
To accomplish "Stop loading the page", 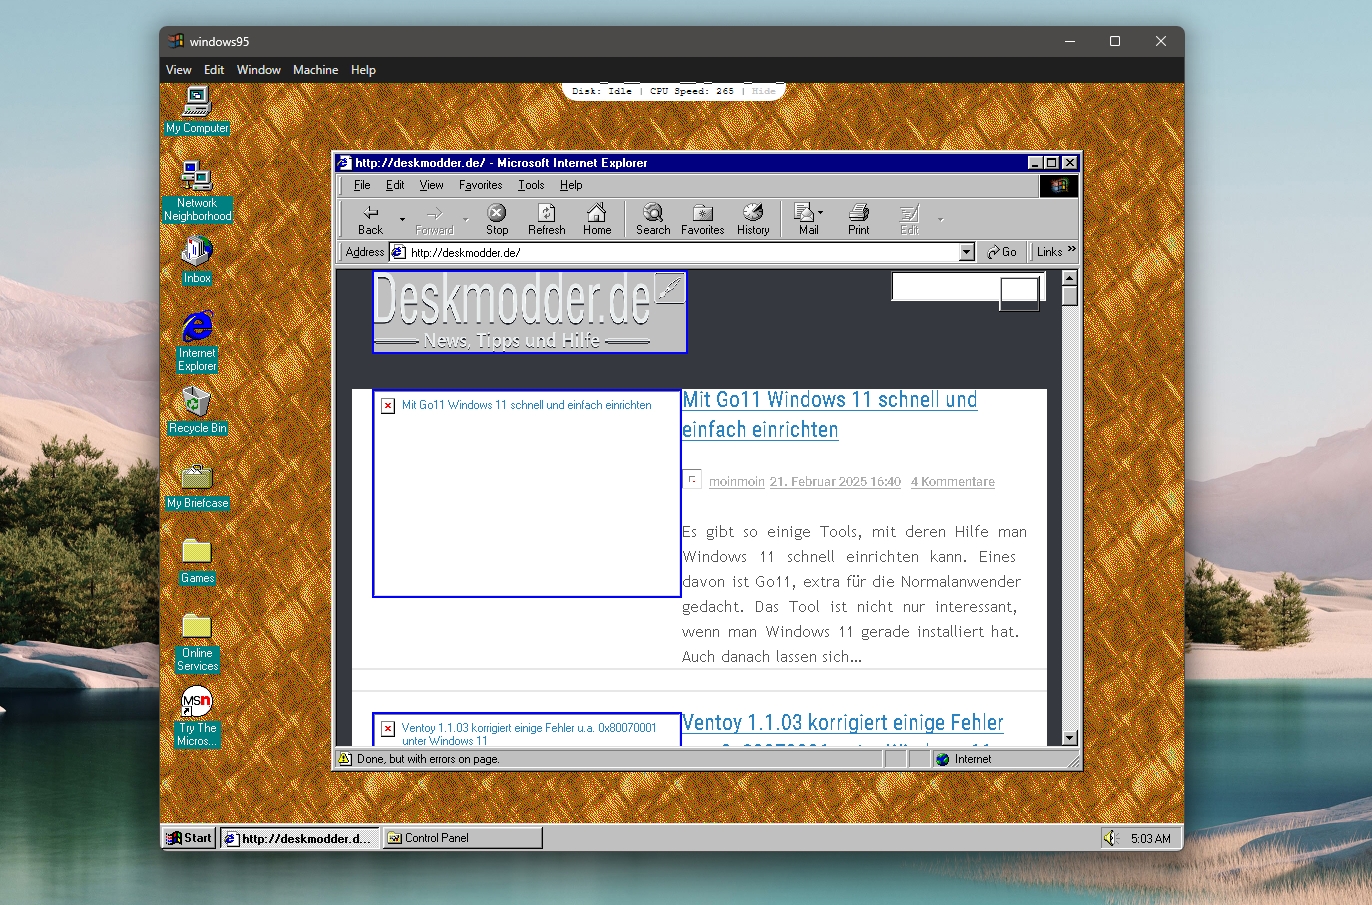I will pos(497,220).
